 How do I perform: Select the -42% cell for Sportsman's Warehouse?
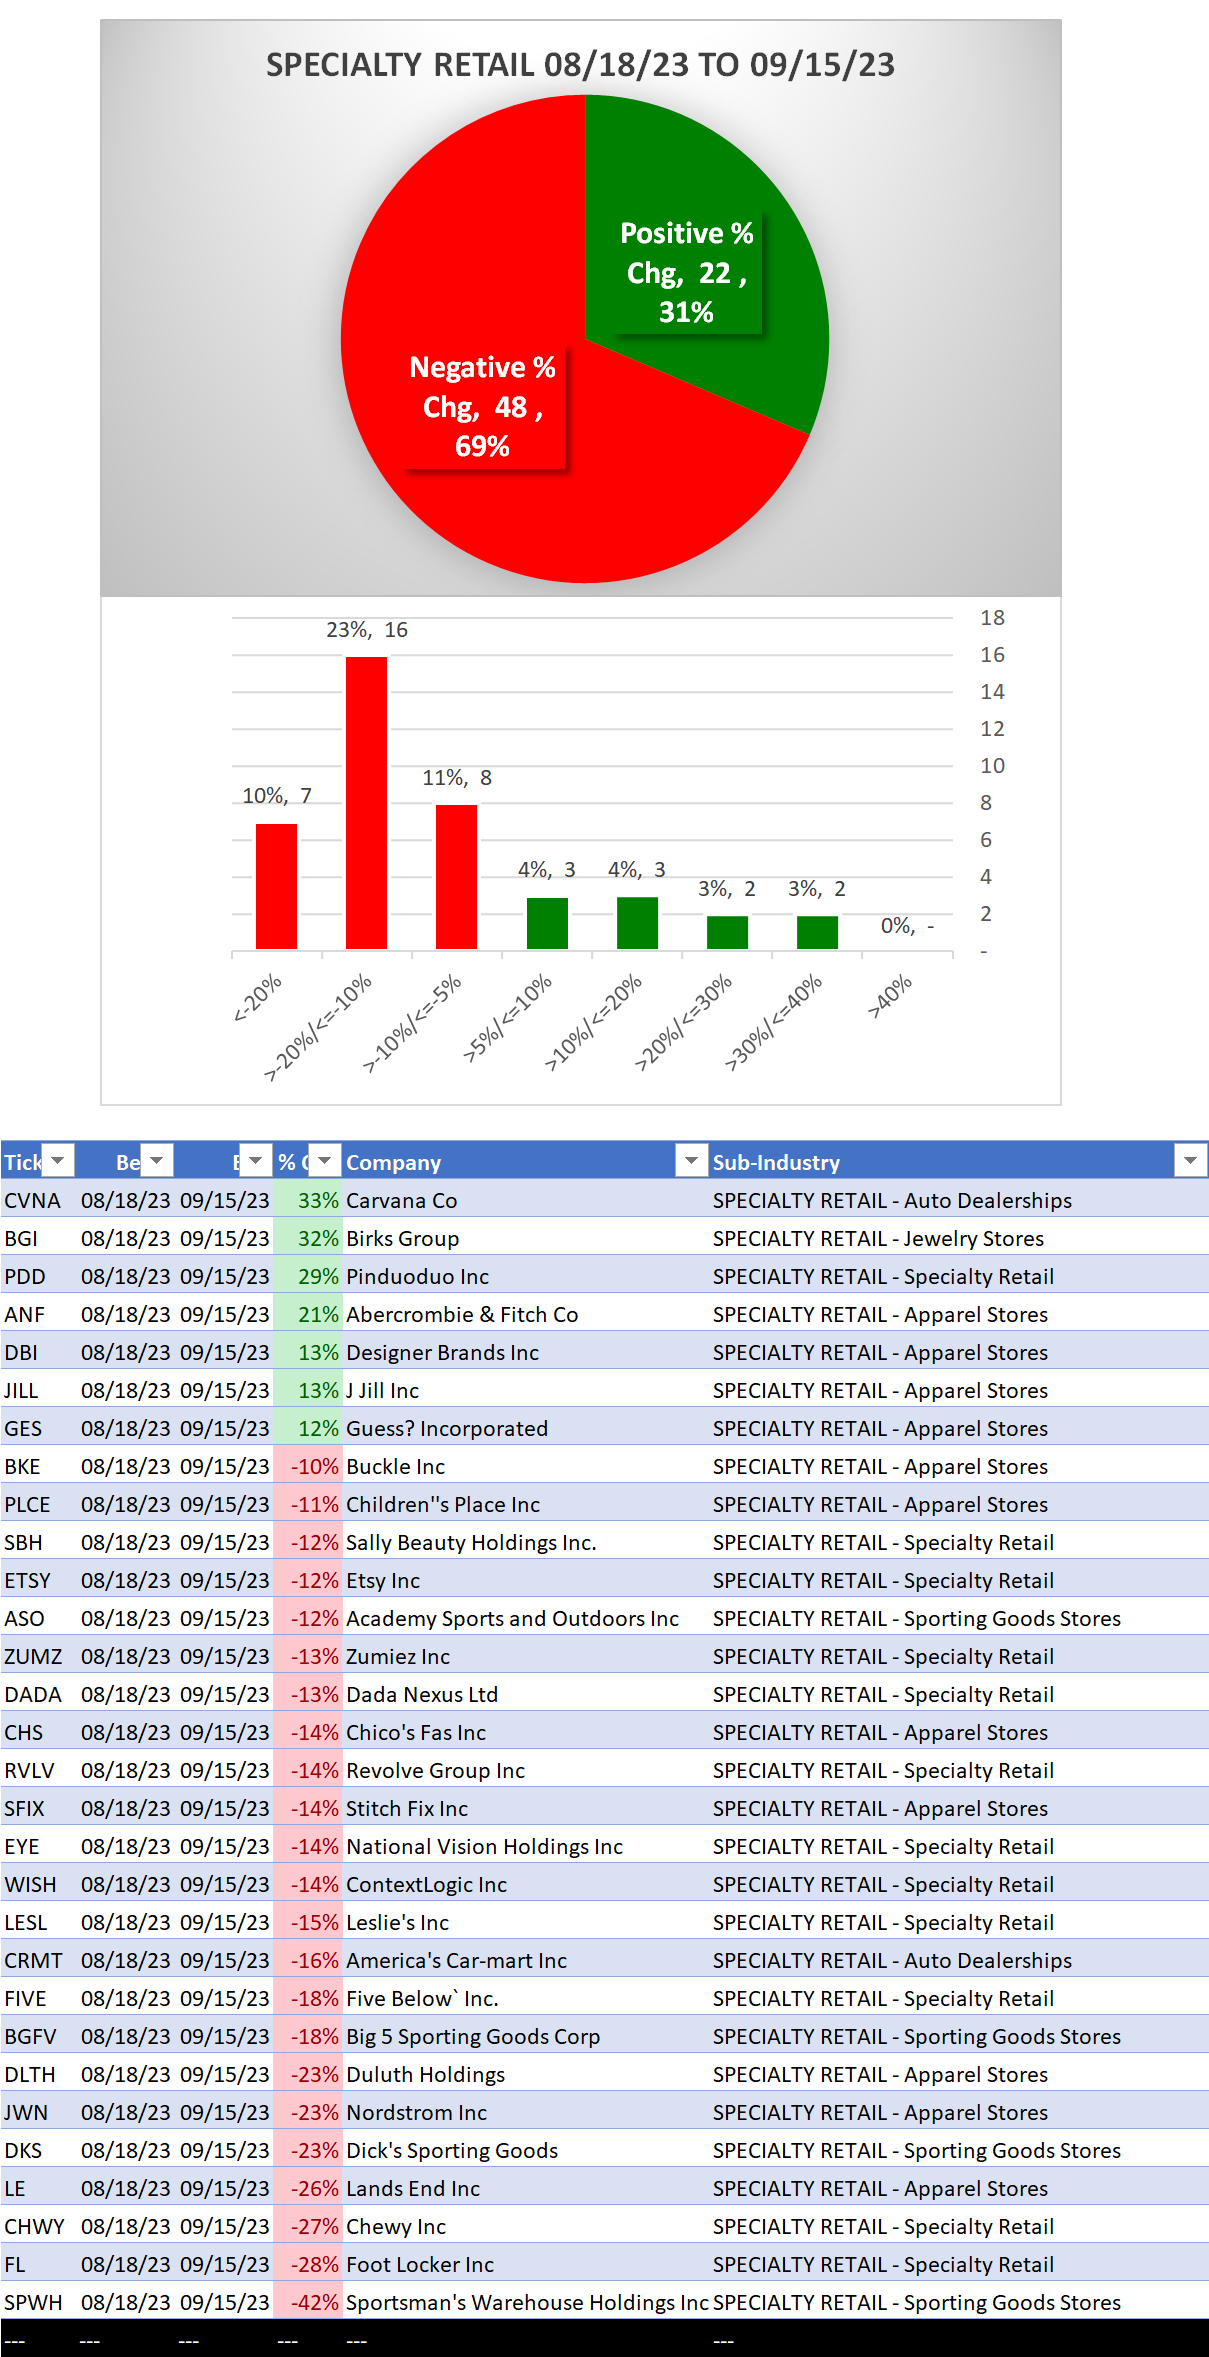pyautogui.click(x=308, y=2302)
